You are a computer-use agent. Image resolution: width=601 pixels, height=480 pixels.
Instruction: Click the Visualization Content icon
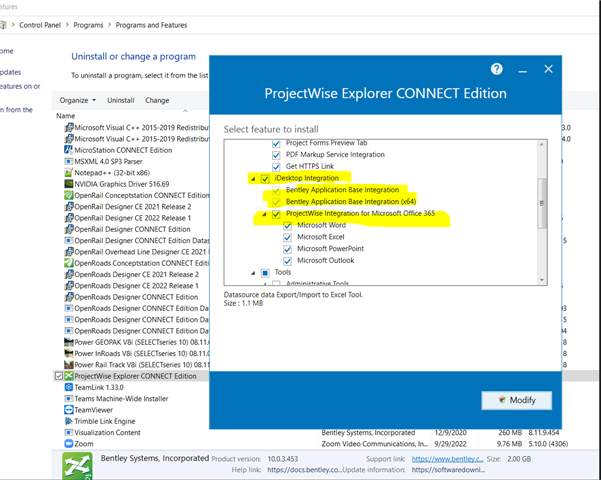[x=69, y=432]
